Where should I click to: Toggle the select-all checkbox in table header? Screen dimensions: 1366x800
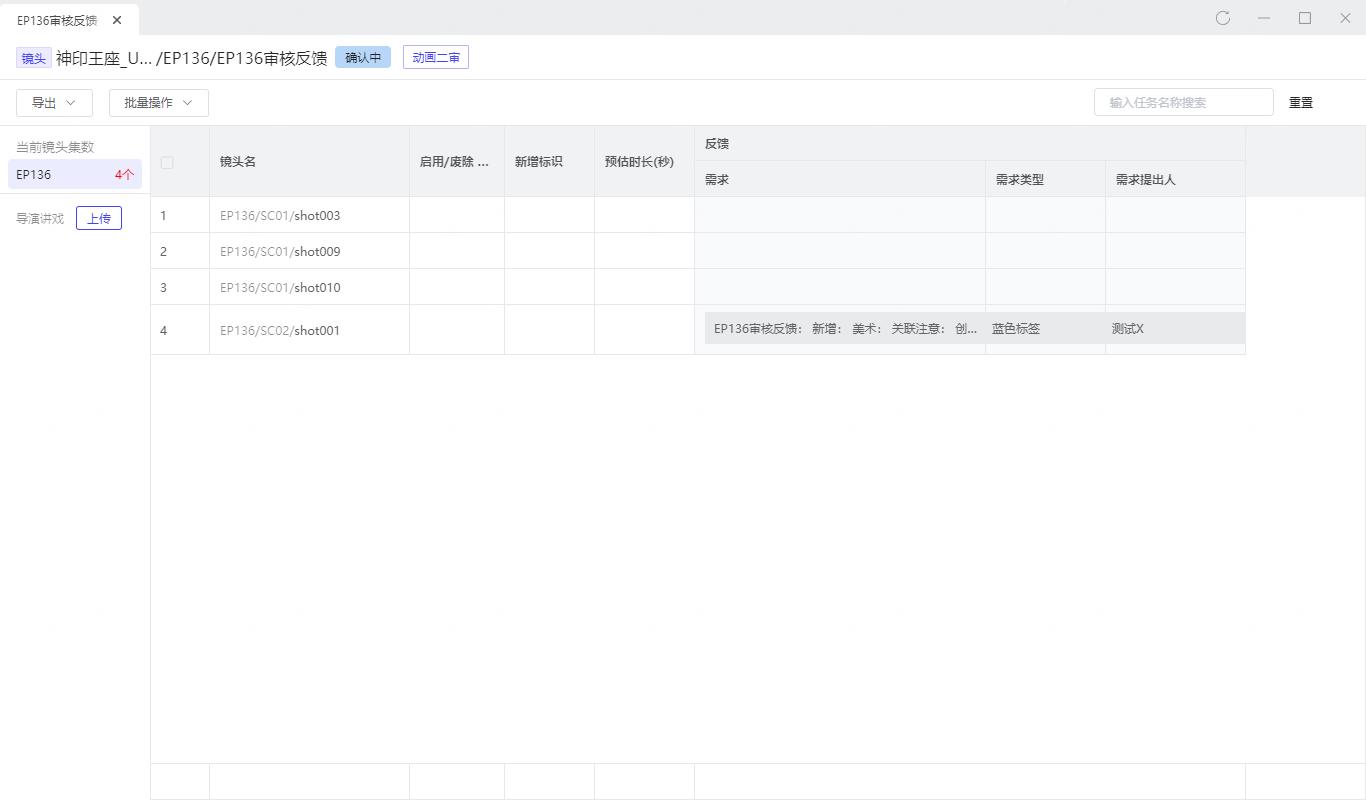click(167, 162)
